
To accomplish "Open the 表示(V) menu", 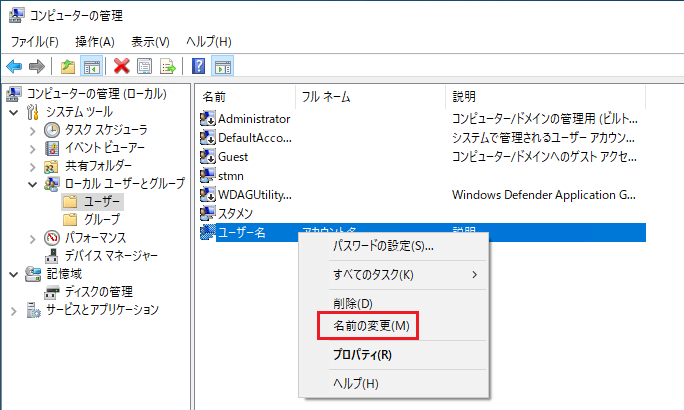I will [150, 42].
